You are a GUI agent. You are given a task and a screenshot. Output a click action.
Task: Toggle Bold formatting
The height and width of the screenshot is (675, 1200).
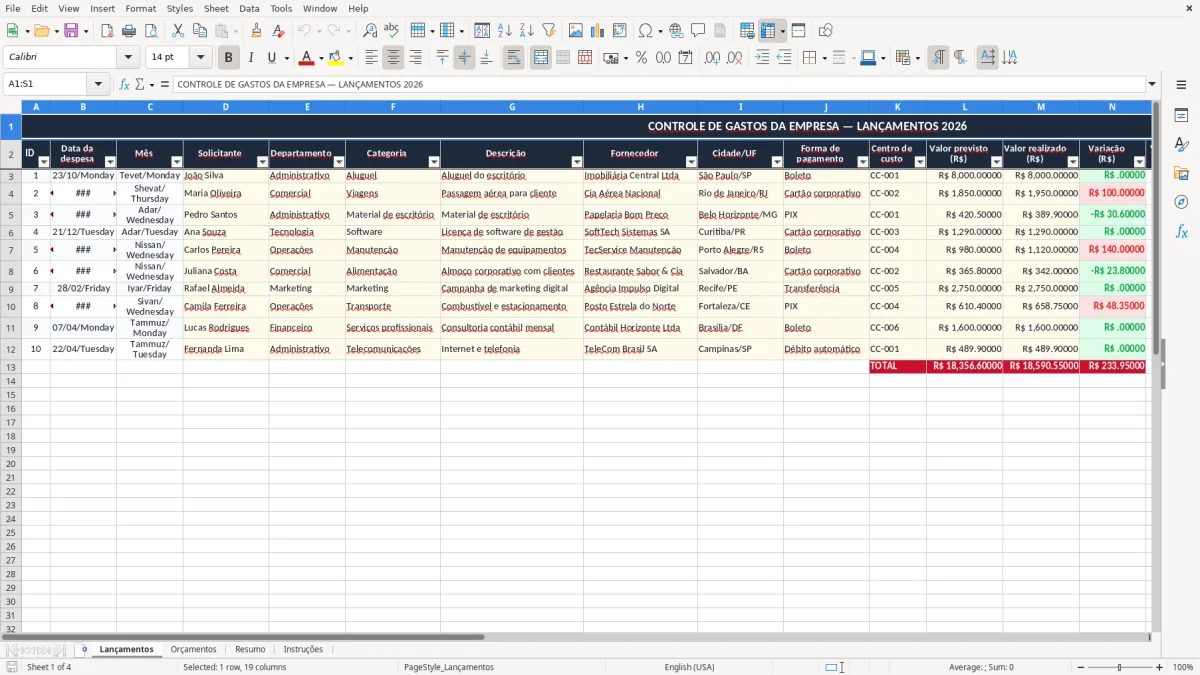[x=229, y=58]
